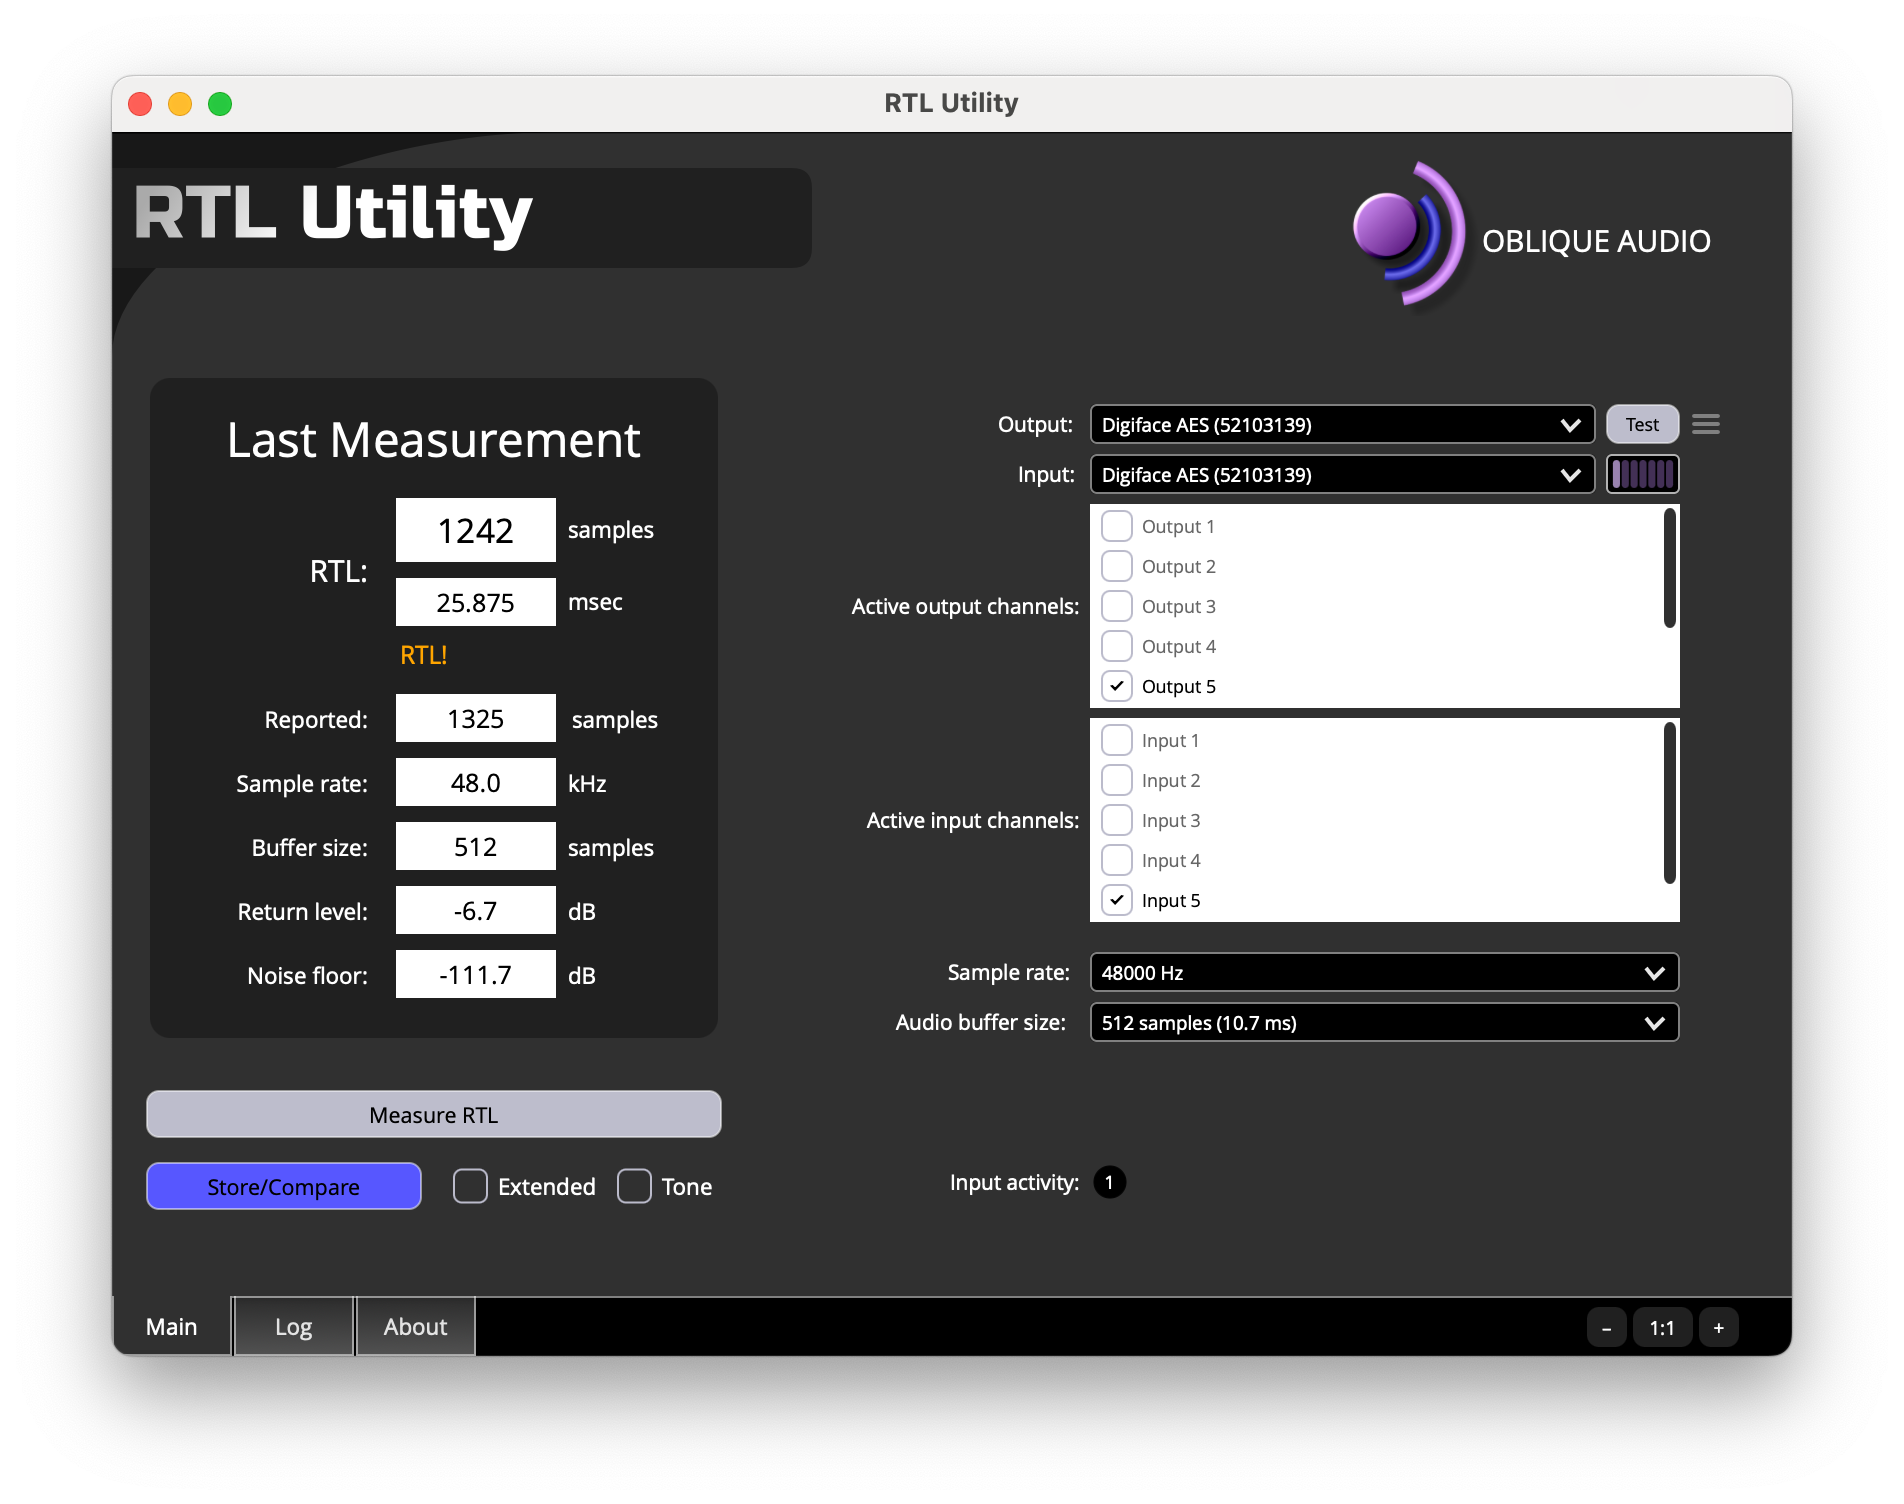This screenshot has width=1904, height=1504.
Task: Open the Audio buffer size dropdown
Action: 1384,1022
